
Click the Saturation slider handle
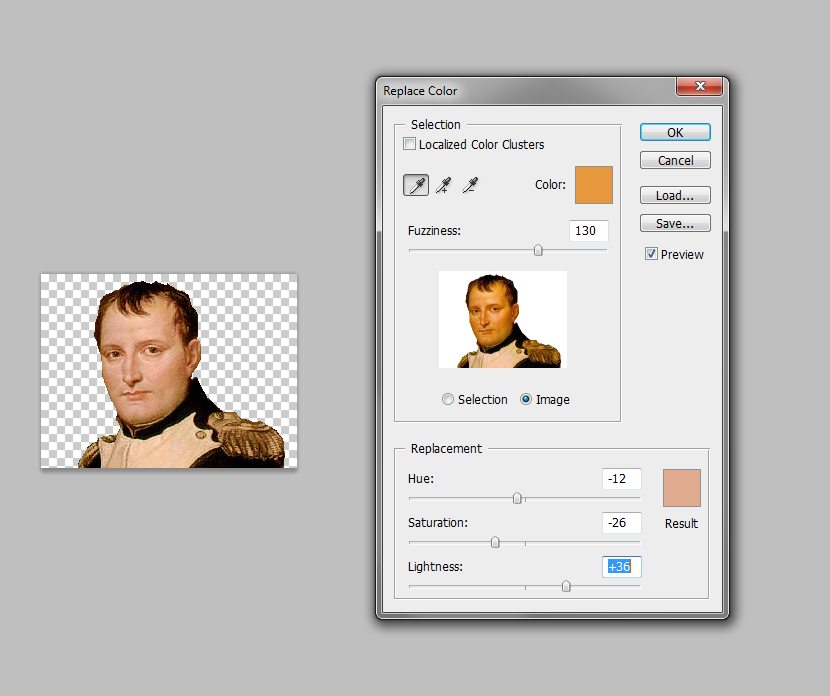[x=495, y=542]
